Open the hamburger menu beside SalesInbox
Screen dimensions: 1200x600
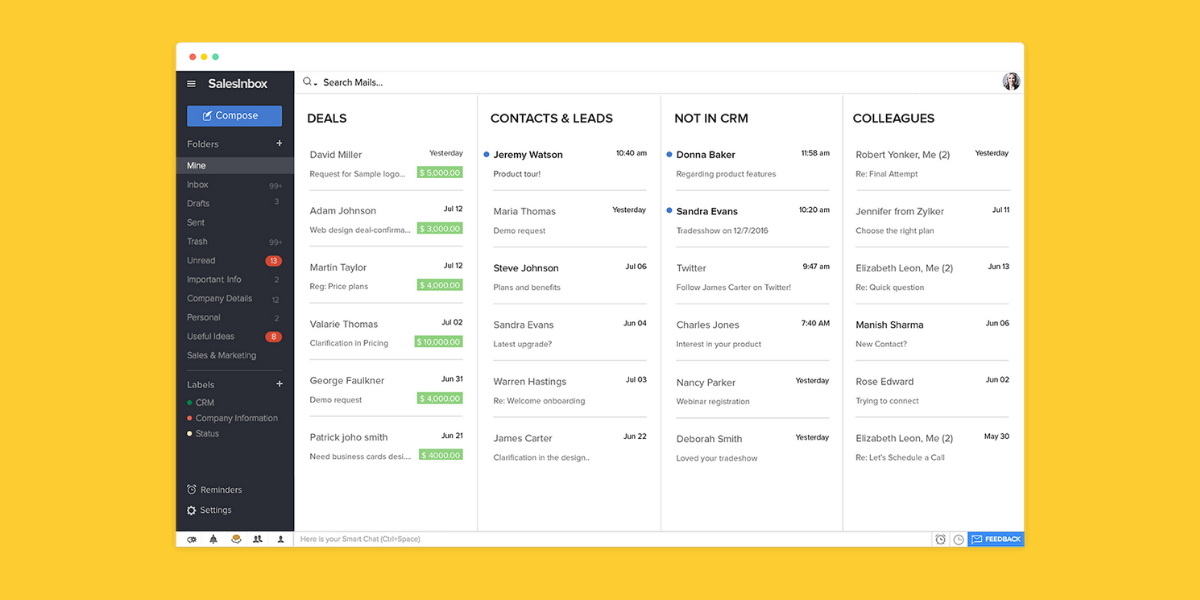[191, 84]
